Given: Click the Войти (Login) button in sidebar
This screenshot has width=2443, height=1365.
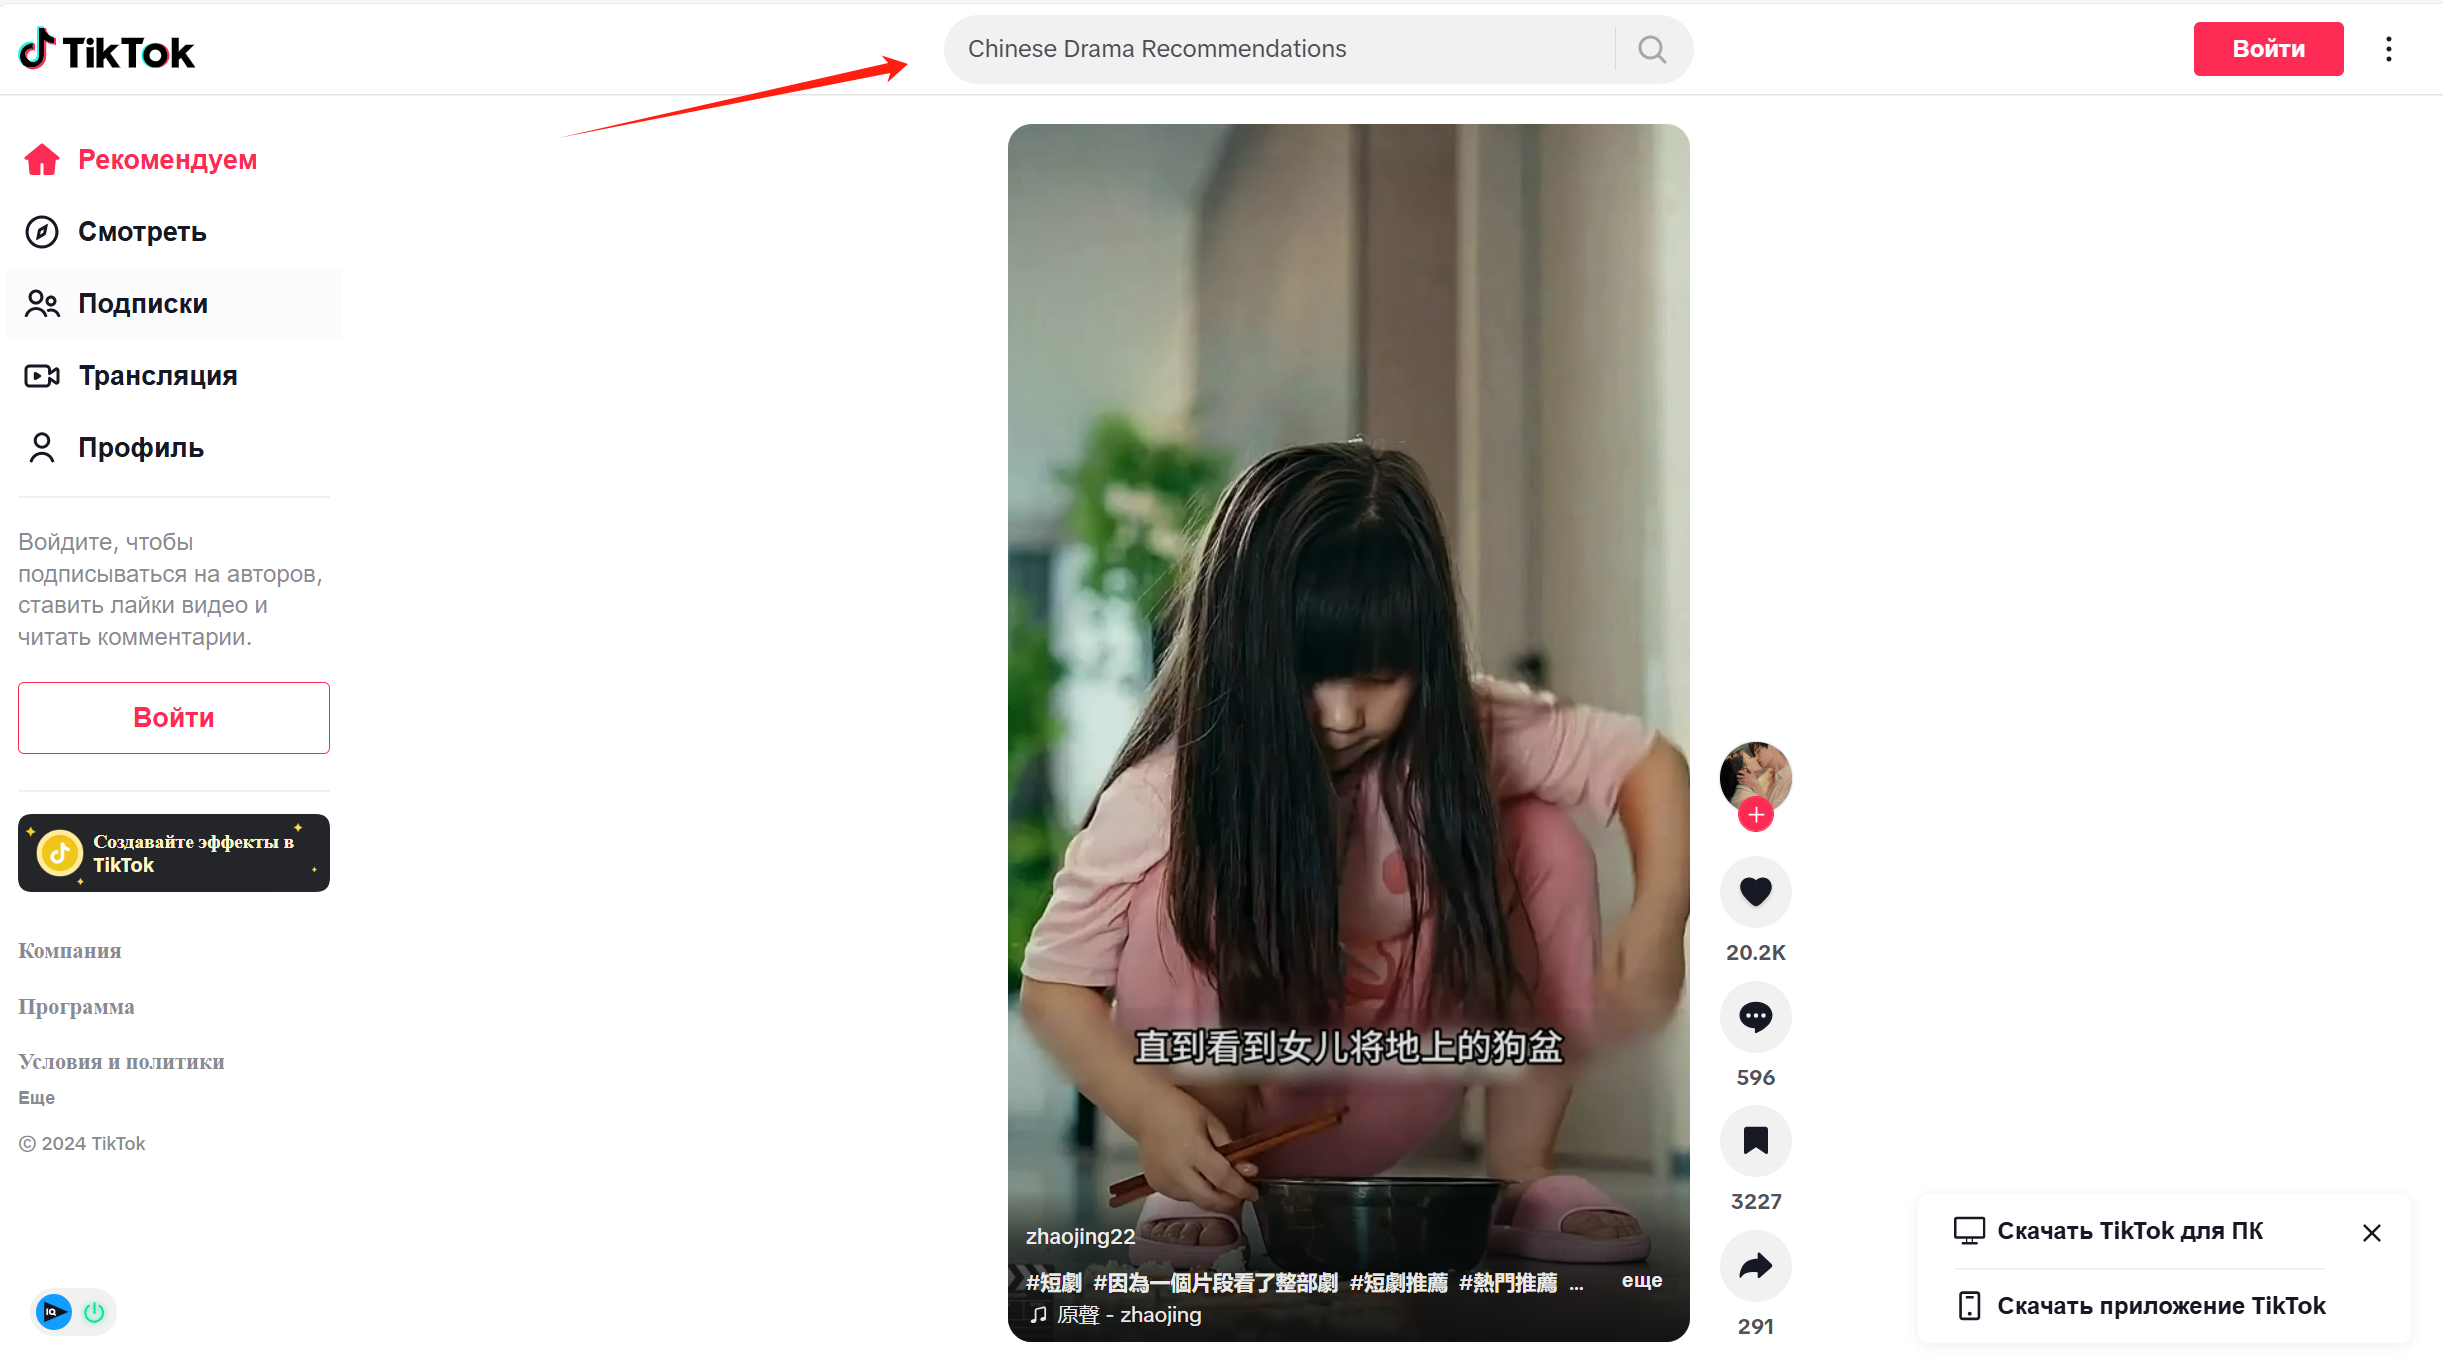Looking at the screenshot, I should [x=173, y=718].
